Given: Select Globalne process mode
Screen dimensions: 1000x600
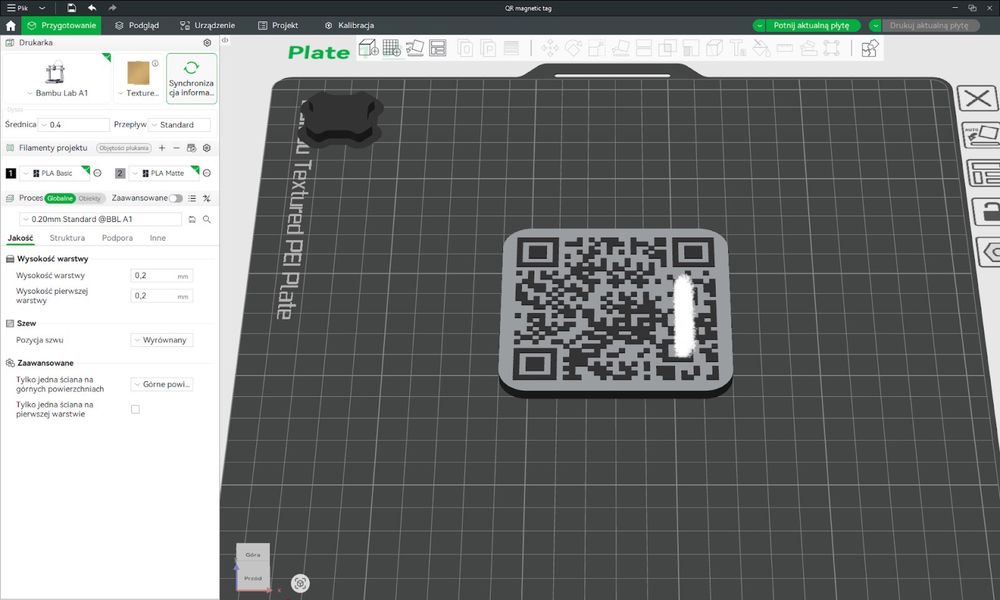Looking at the screenshot, I should 60,198.
